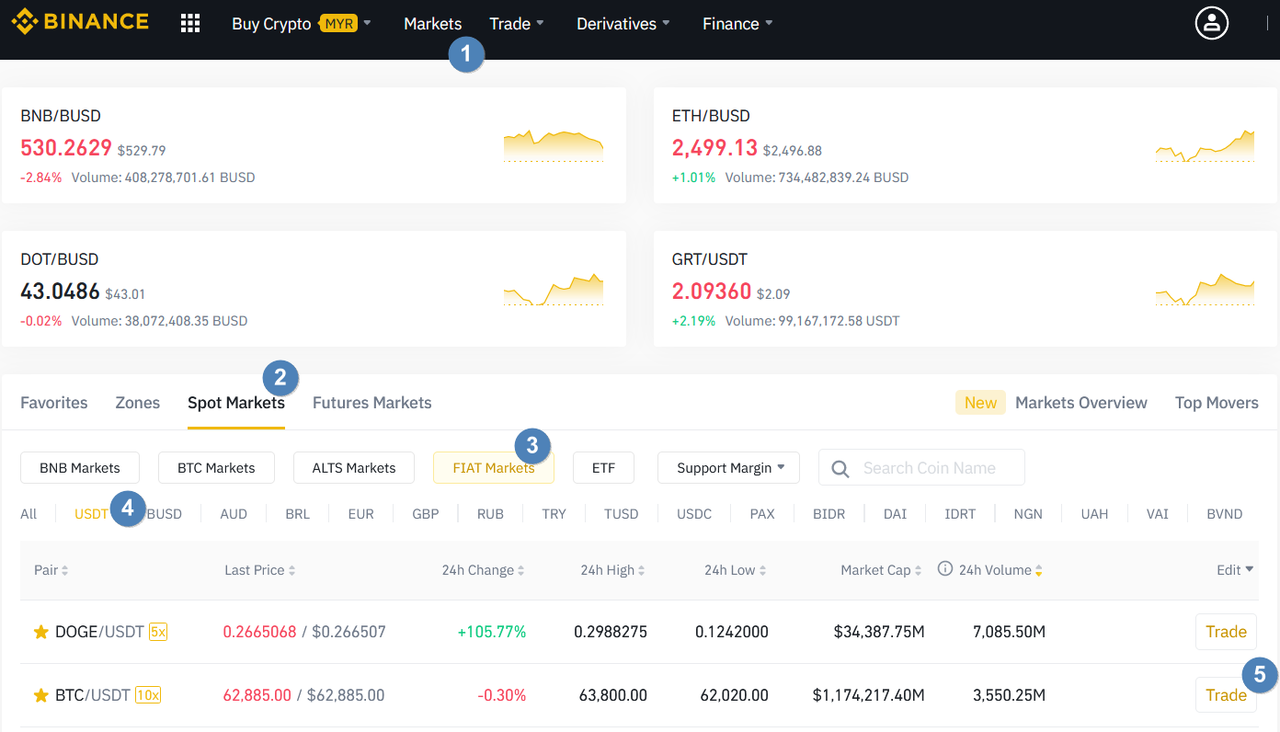The height and width of the screenshot is (732, 1280).
Task: Switch to the Zones tab
Action: click(x=138, y=402)
